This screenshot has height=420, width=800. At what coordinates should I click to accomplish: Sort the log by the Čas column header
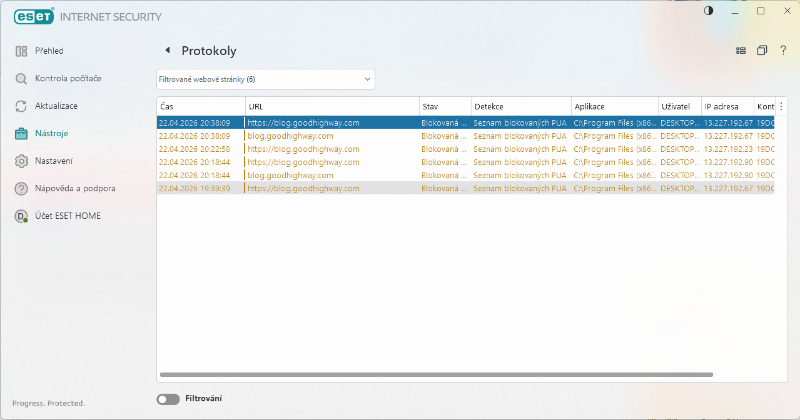pyautogui.click(x=200, y=106)
